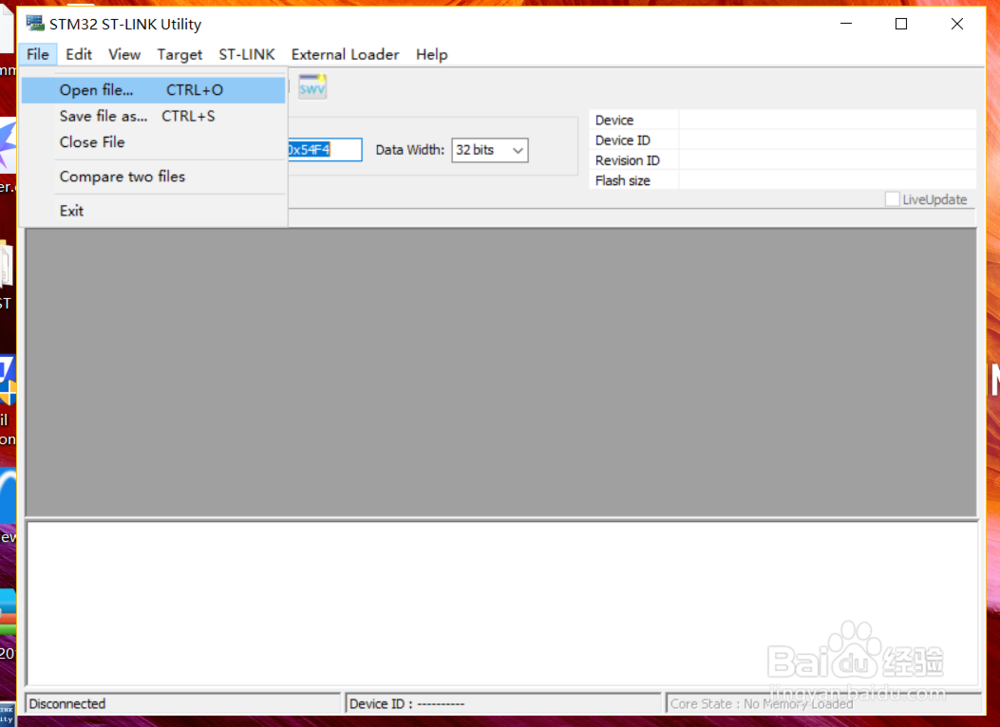Maximize the ST-LINK Utility window

point(901,24)
